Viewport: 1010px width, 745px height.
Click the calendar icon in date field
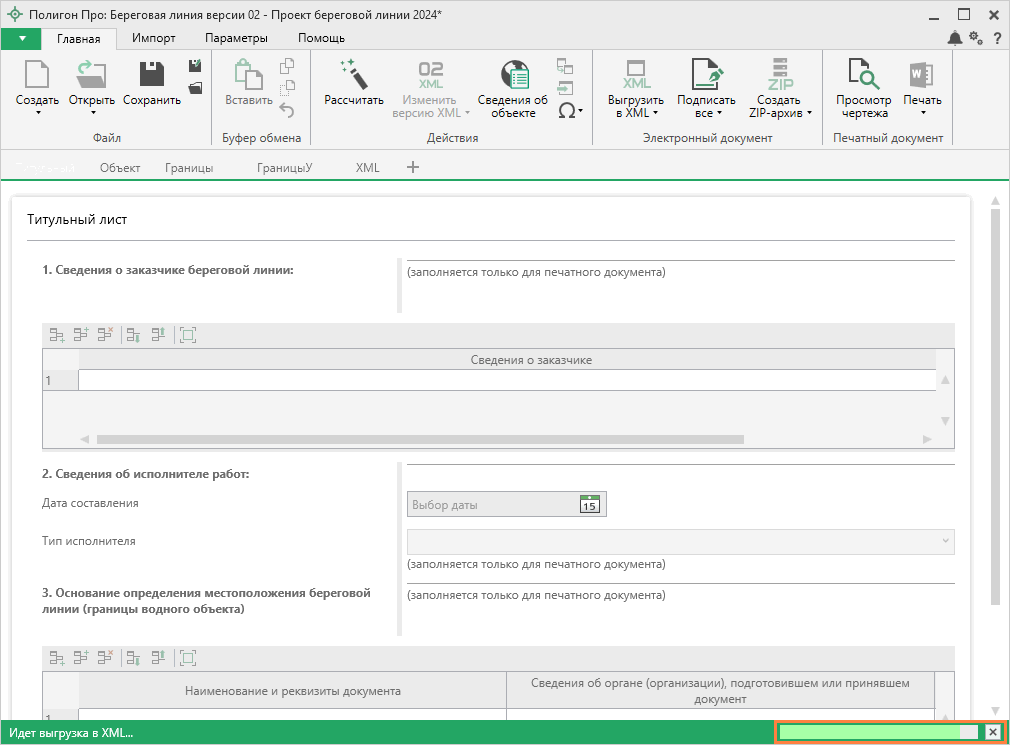click(x=590, y=505)
